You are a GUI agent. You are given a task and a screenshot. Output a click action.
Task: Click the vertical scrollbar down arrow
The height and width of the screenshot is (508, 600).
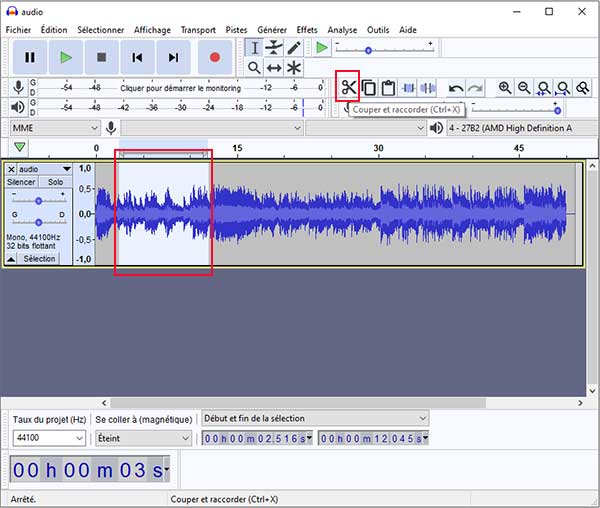coord(592,391)
